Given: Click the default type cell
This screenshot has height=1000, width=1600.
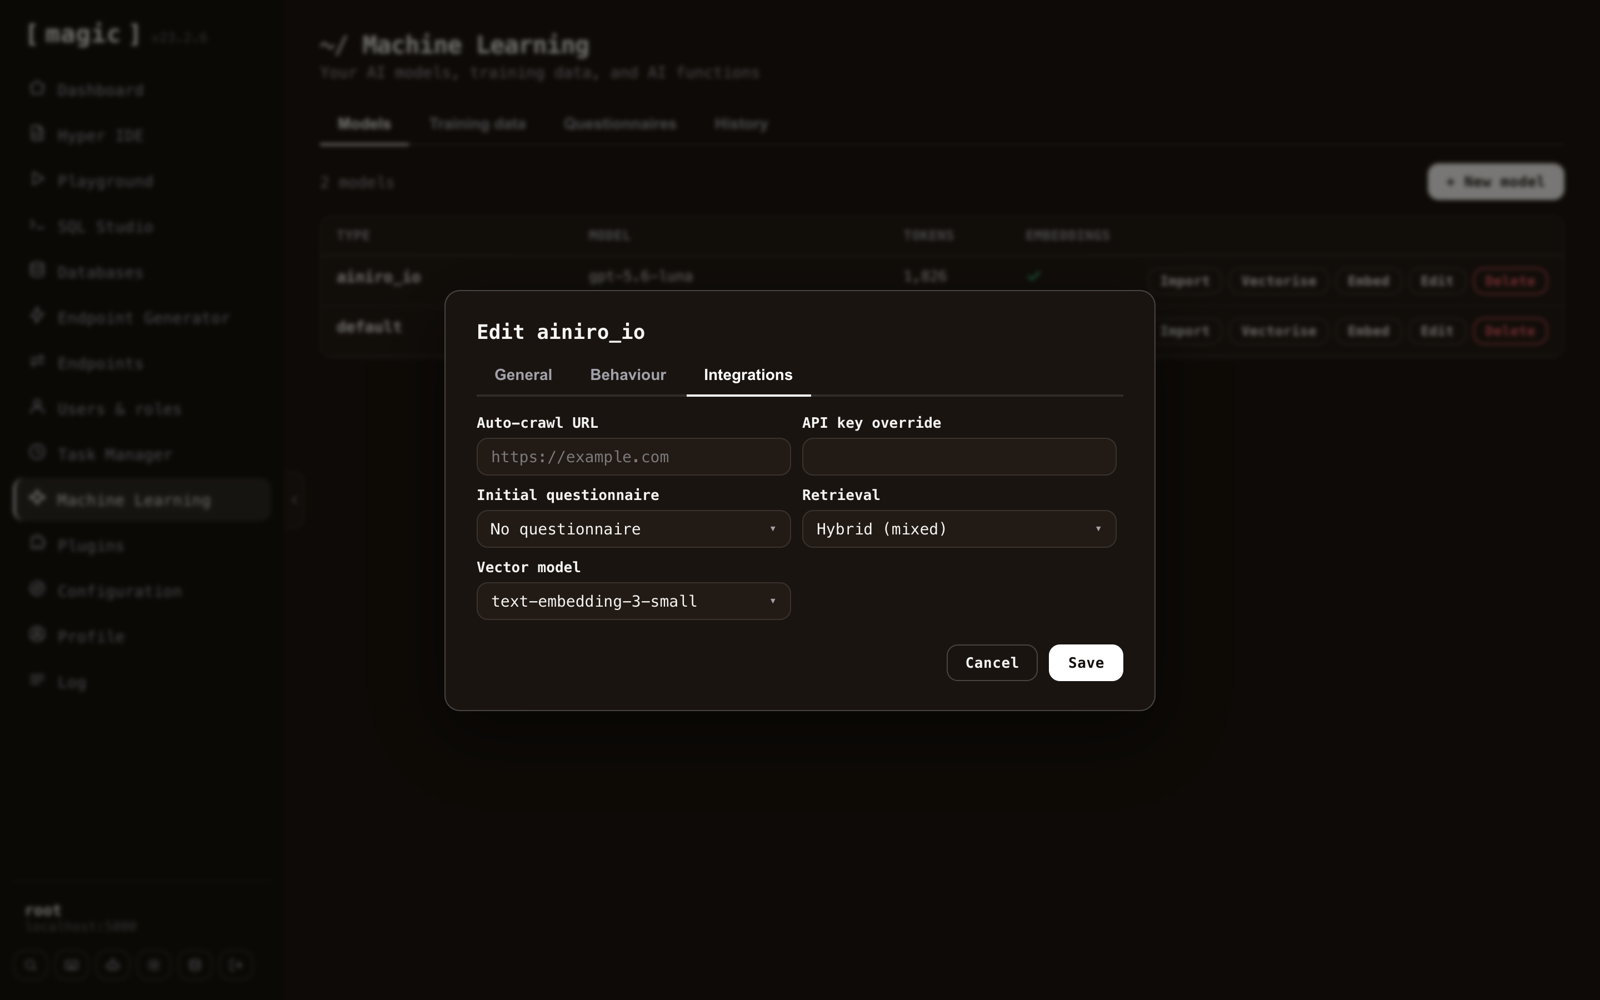Looking at the screenshot, I should tap(369, 327).
